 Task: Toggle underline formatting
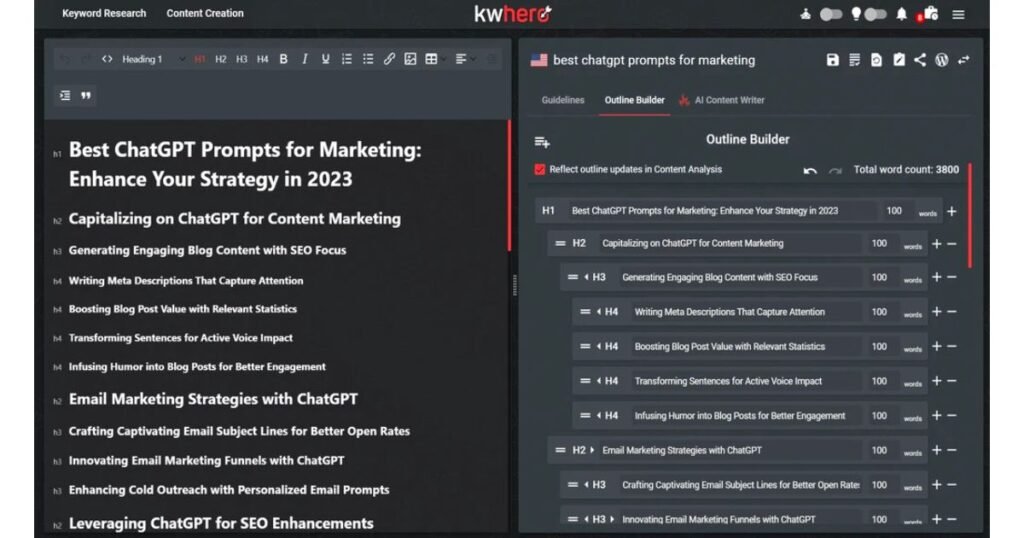pos(325,59)
